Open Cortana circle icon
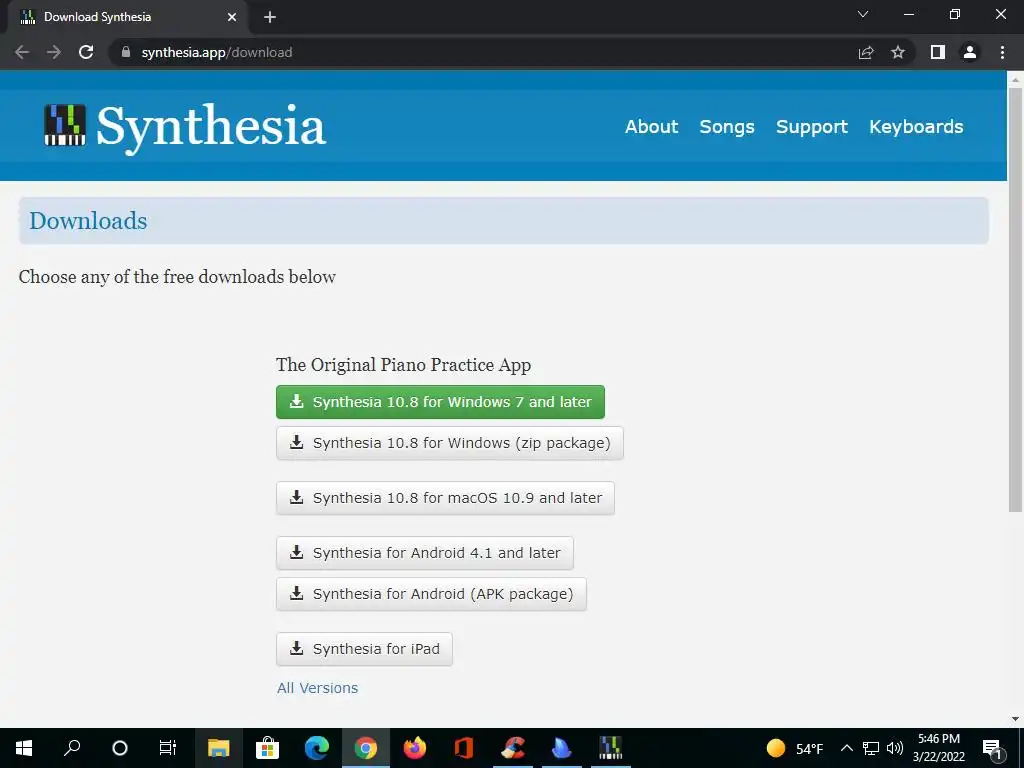 [120, 748]
